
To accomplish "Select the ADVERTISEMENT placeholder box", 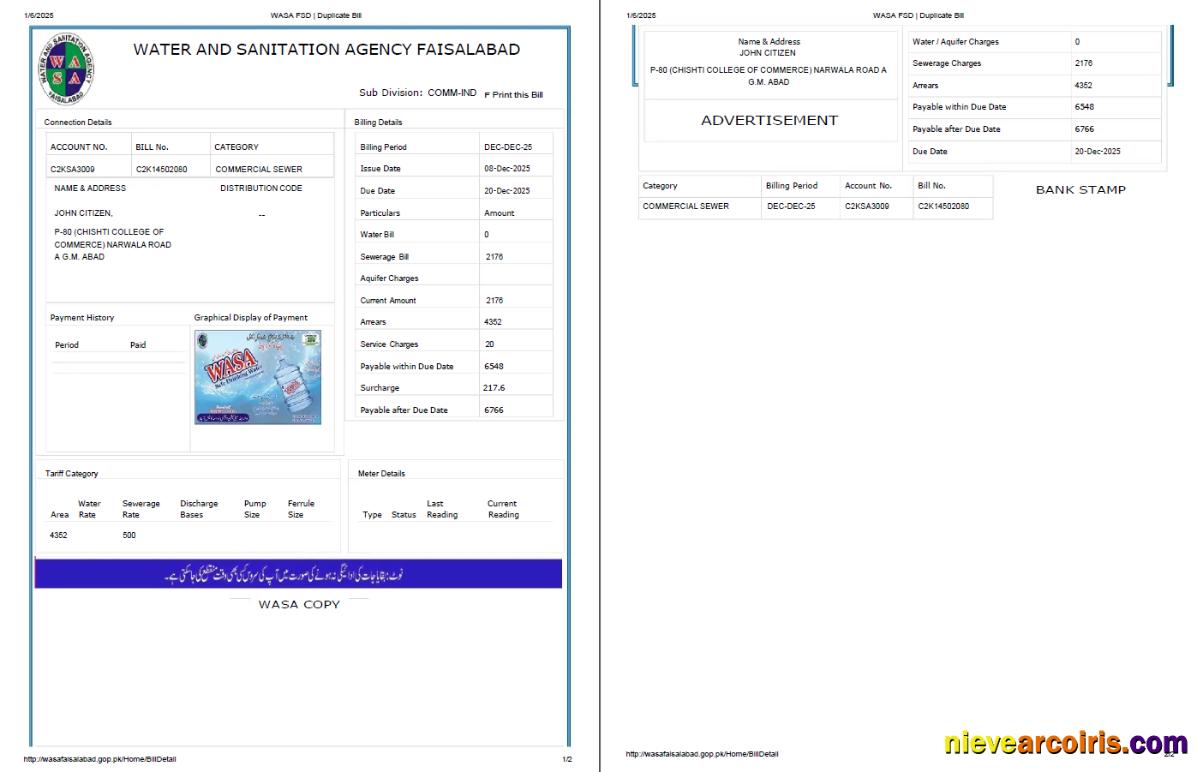I will pos(770,120).
